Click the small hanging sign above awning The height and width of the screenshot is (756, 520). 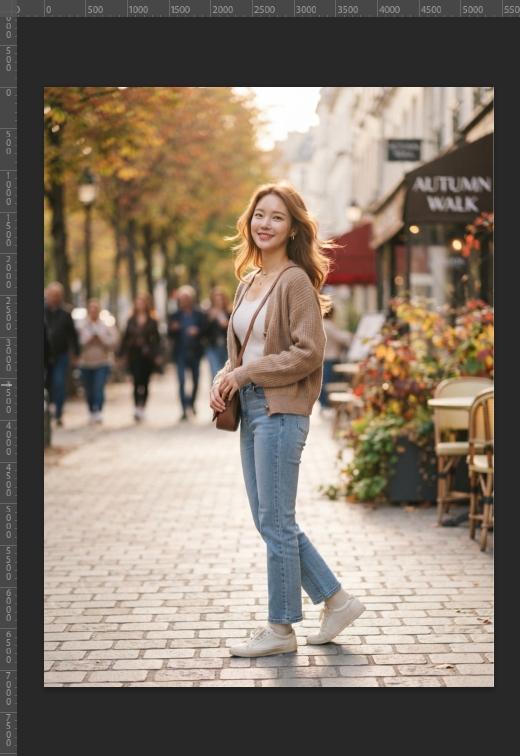tap(404, 150)
